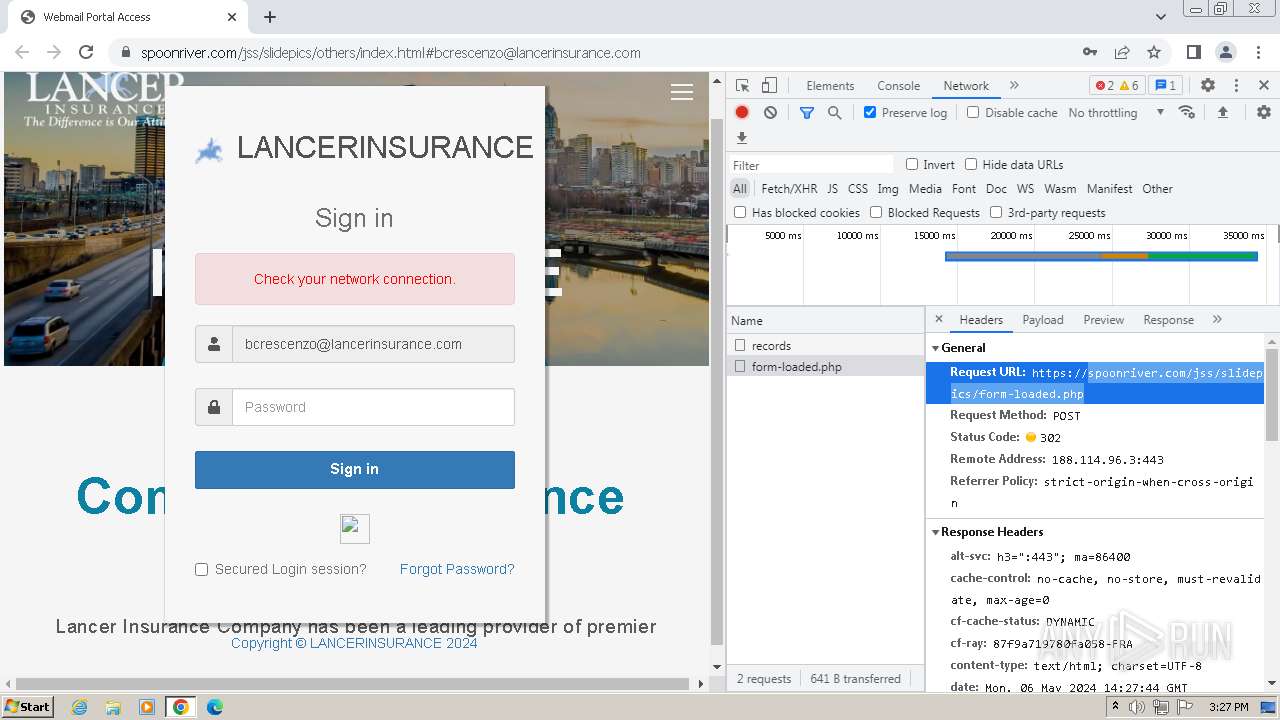Open a new browser tab
Screen dimensions: 1280x720
(270, 17)
